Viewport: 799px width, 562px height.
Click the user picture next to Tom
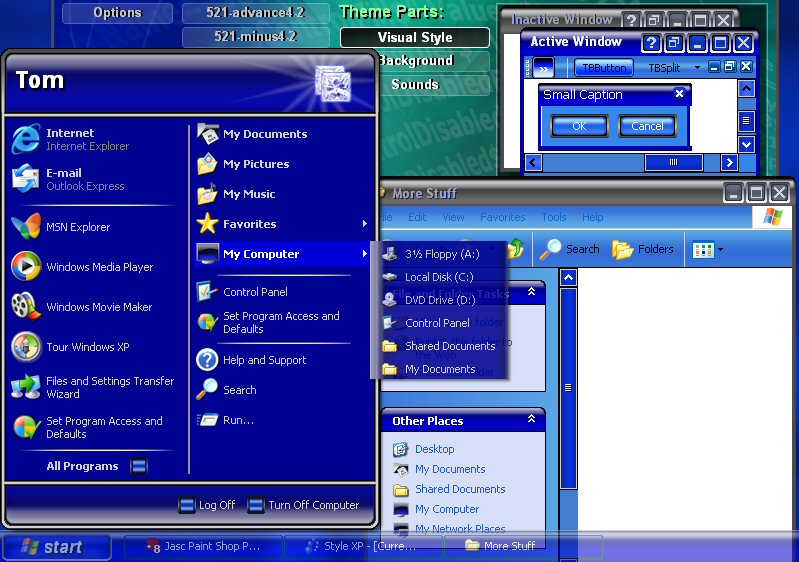(x=333, y=84)
